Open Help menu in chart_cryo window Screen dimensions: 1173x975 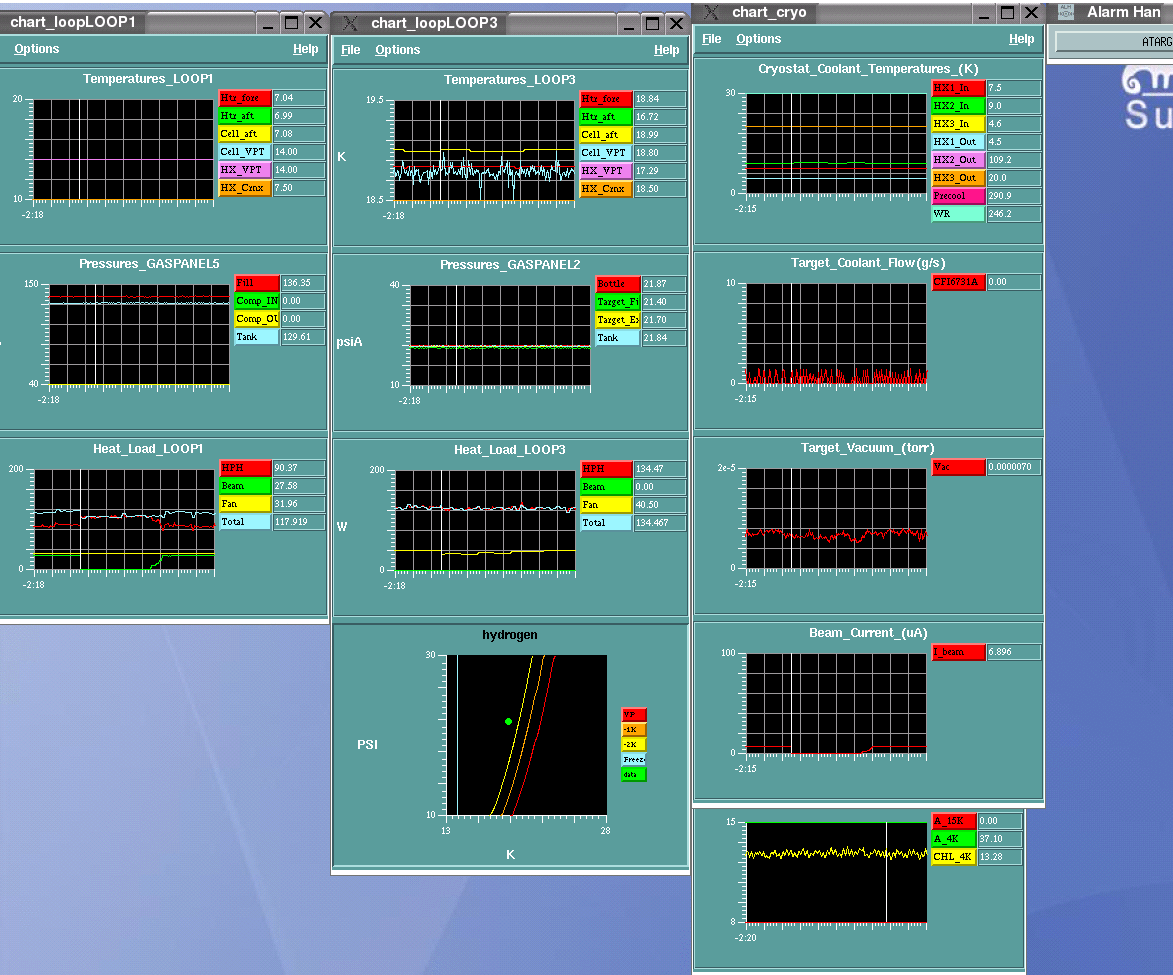pos(1021,39)
